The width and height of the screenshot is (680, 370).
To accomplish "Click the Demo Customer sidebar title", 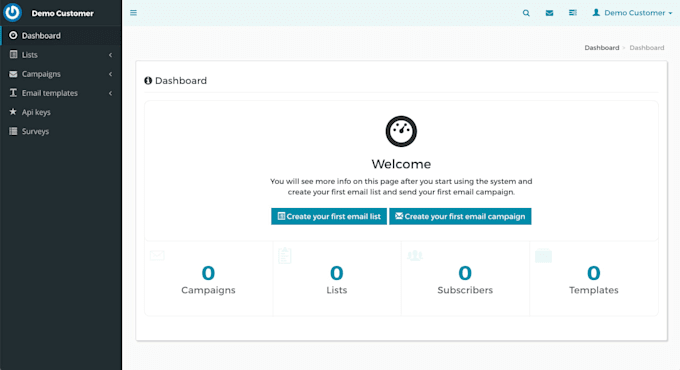I will coord(62,13).
